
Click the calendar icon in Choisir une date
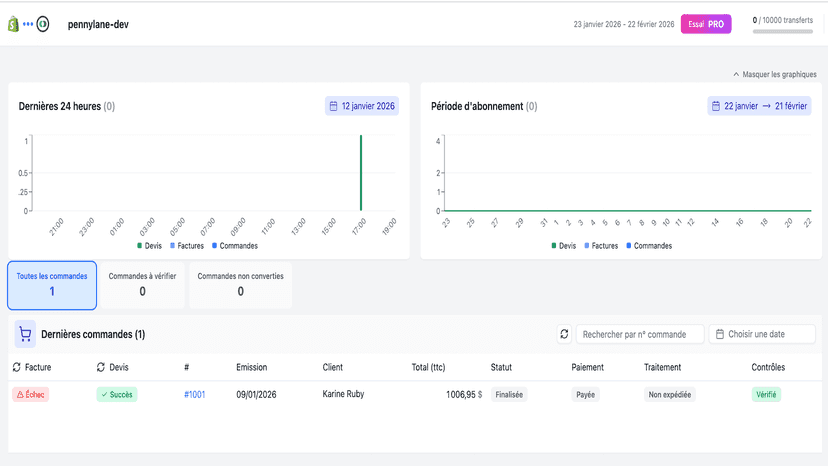coord(719,334)
